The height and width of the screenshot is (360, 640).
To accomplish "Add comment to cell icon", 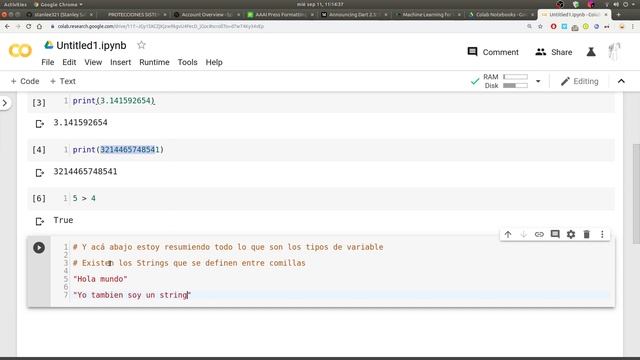I will 555,234.
